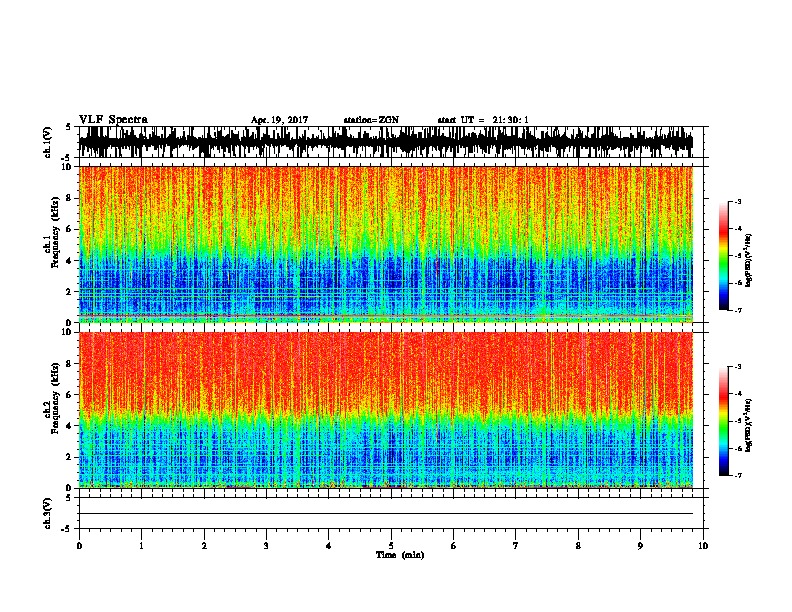Click time axis tick label "0"
The height and width of the screenshot is (612, 792).
click(79, 546)
